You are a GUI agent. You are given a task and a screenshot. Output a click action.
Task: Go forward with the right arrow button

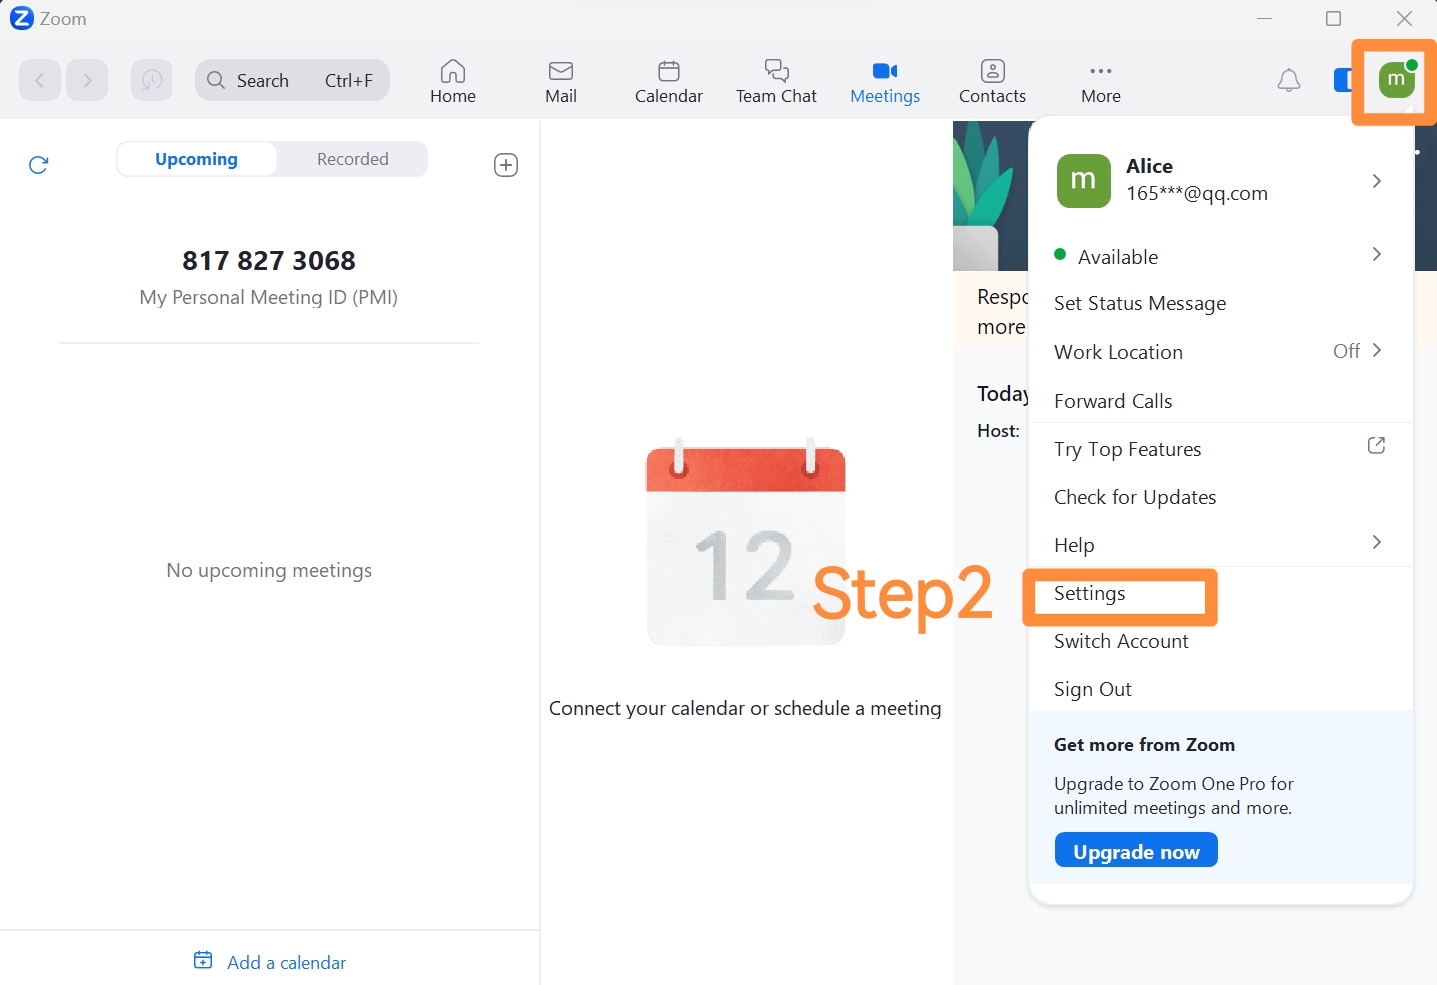coord(87,80)
